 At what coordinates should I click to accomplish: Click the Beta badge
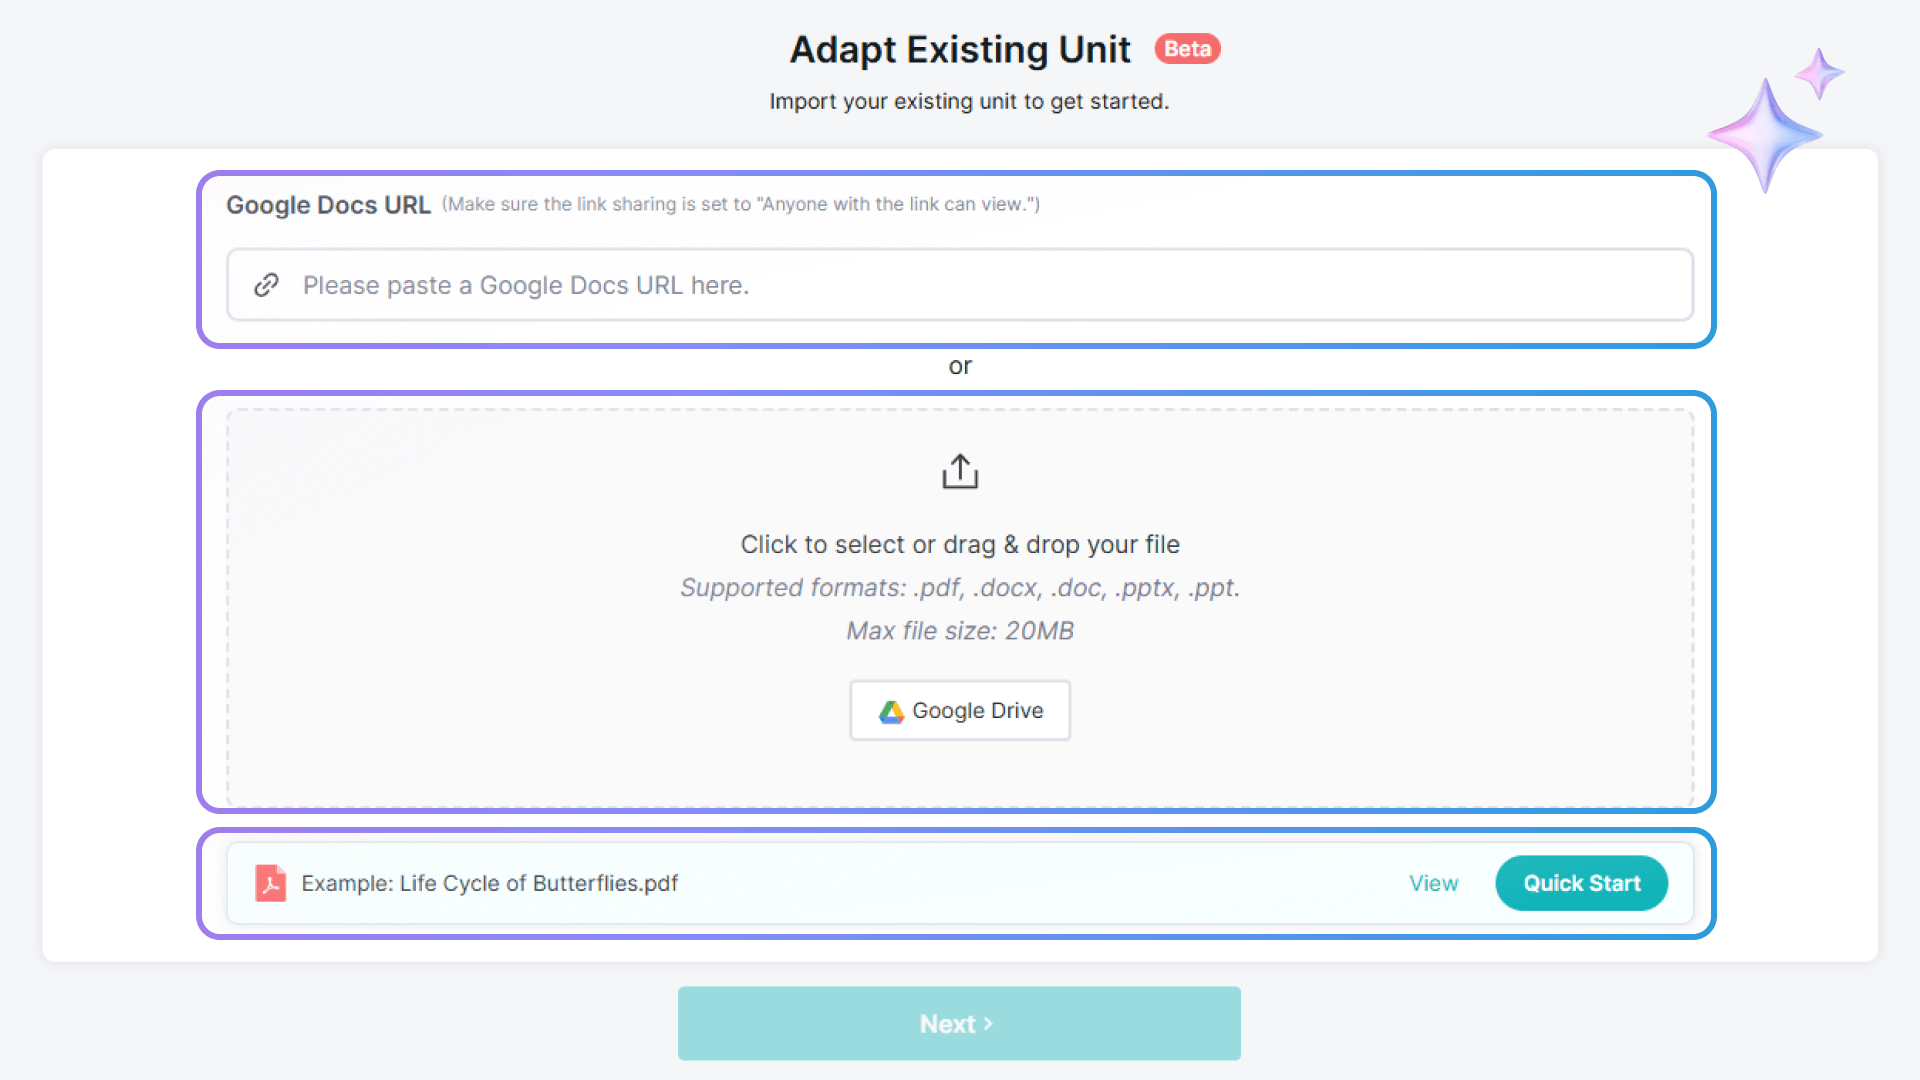(x=1187, y=49)
